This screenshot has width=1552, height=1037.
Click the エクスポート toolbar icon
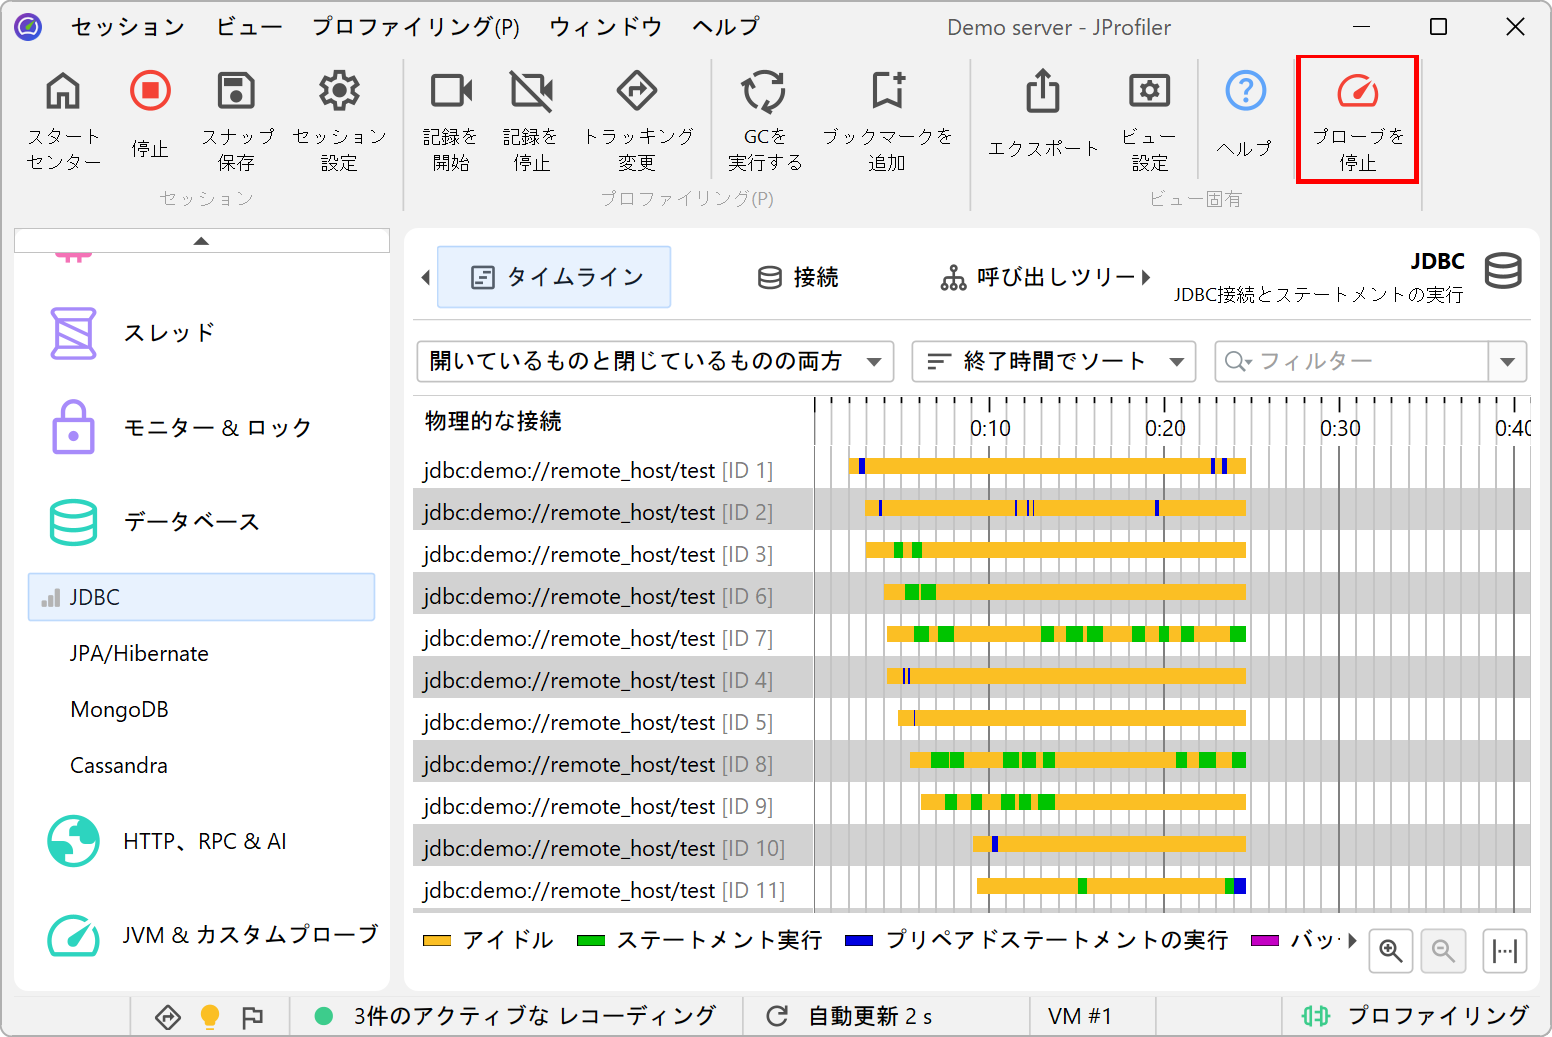coord(1042,92)
